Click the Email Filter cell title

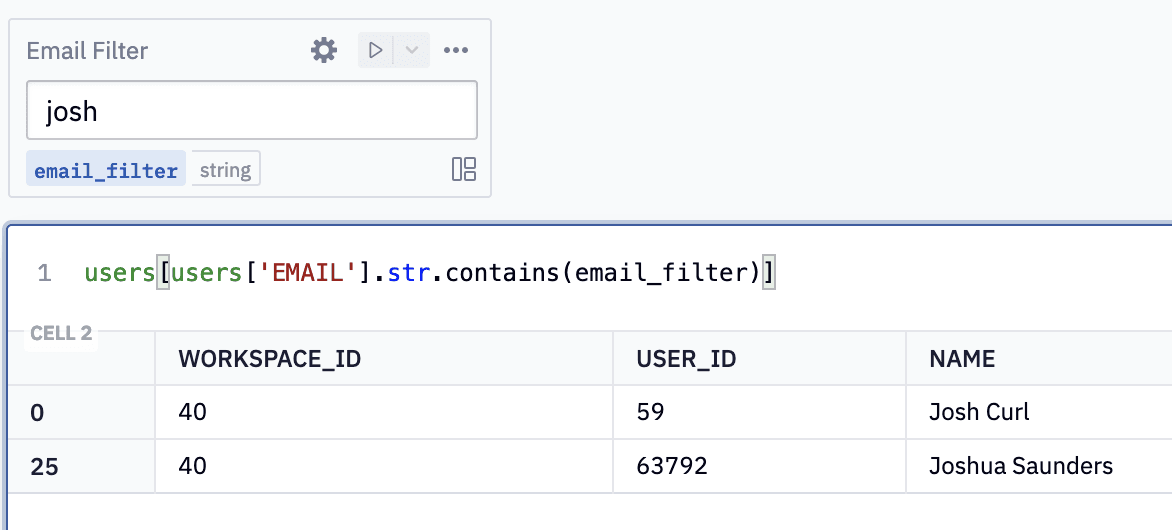tap(87, 51)
